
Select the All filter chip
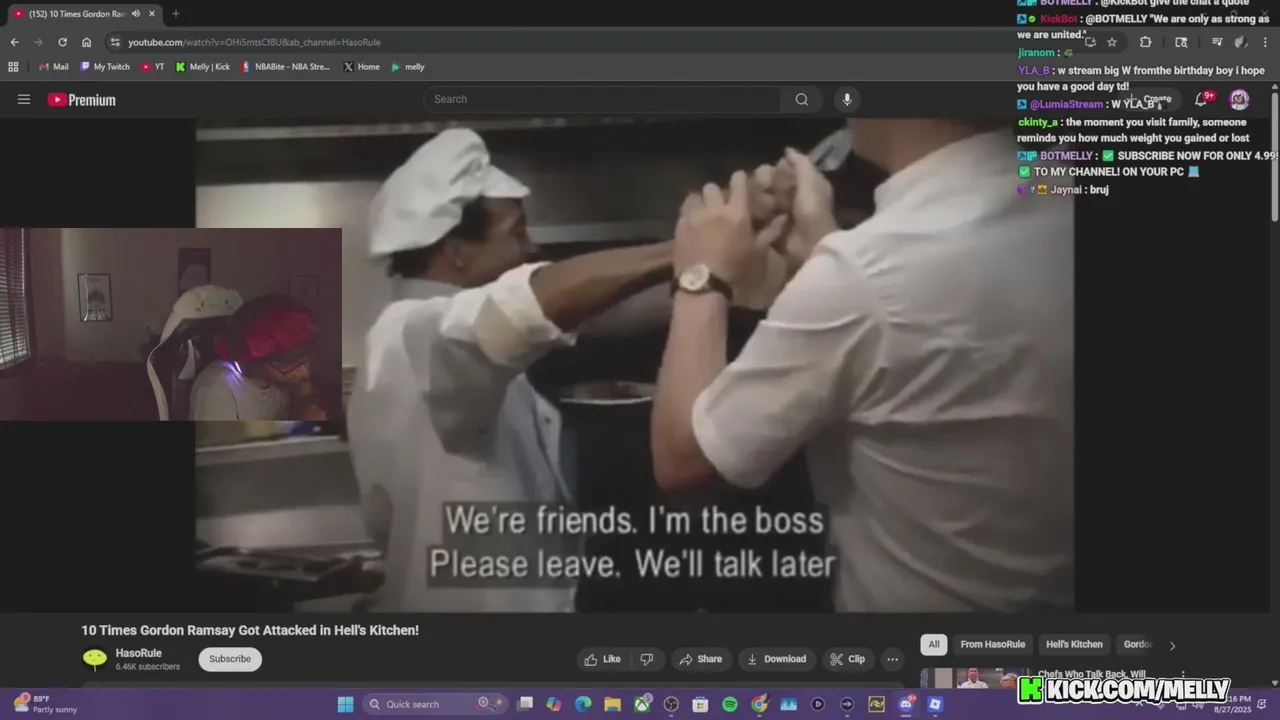tap(933, 644)
